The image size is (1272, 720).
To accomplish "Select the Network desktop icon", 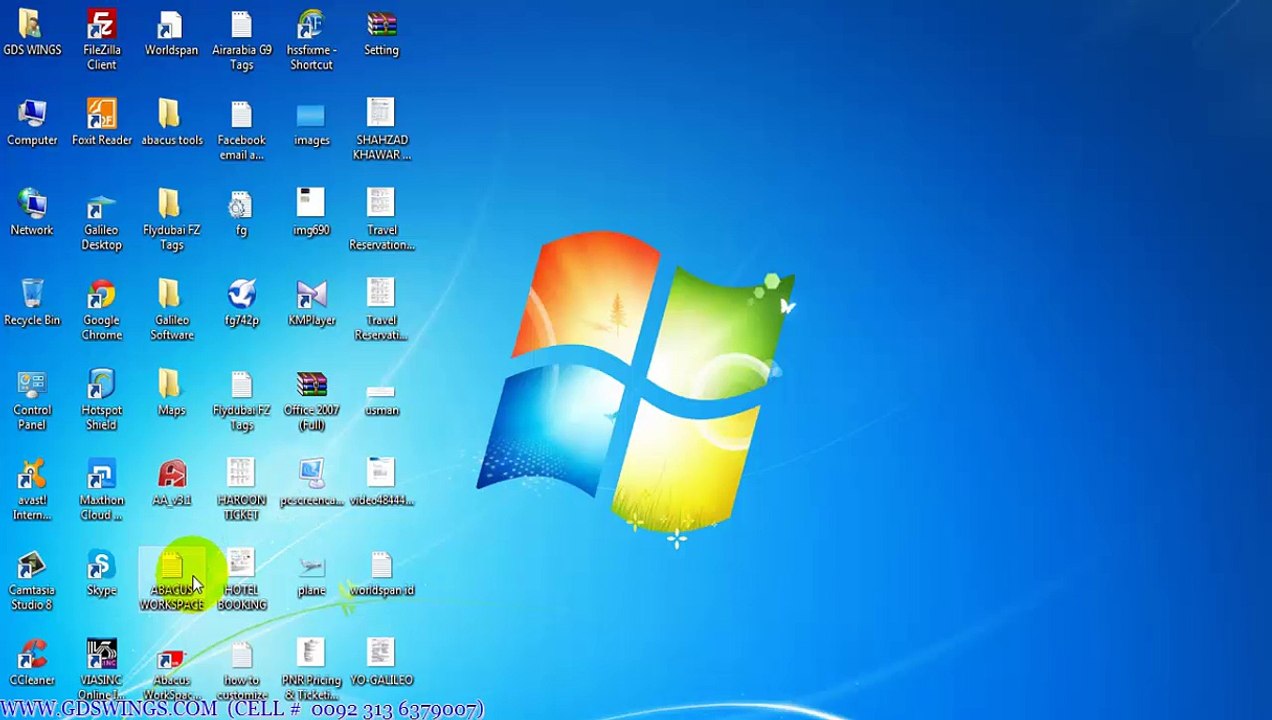I will pos(32,213).
